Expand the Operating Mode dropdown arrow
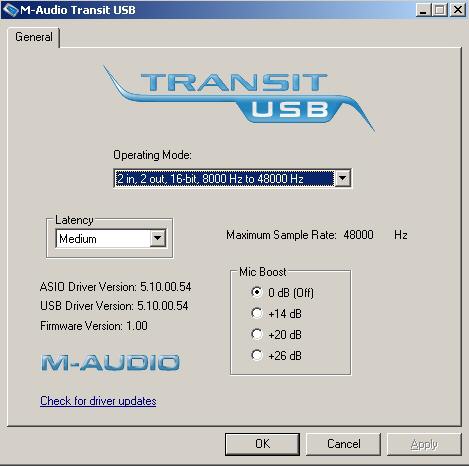The image size is (469, 466). 342,179
